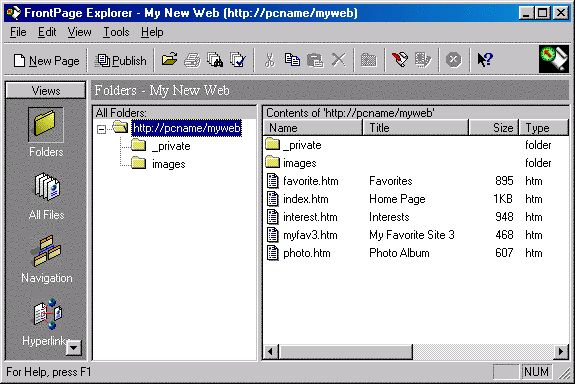The height and width of the screenshot is (384, 575).
Task: Select the index.htm file
Action: 305,199
